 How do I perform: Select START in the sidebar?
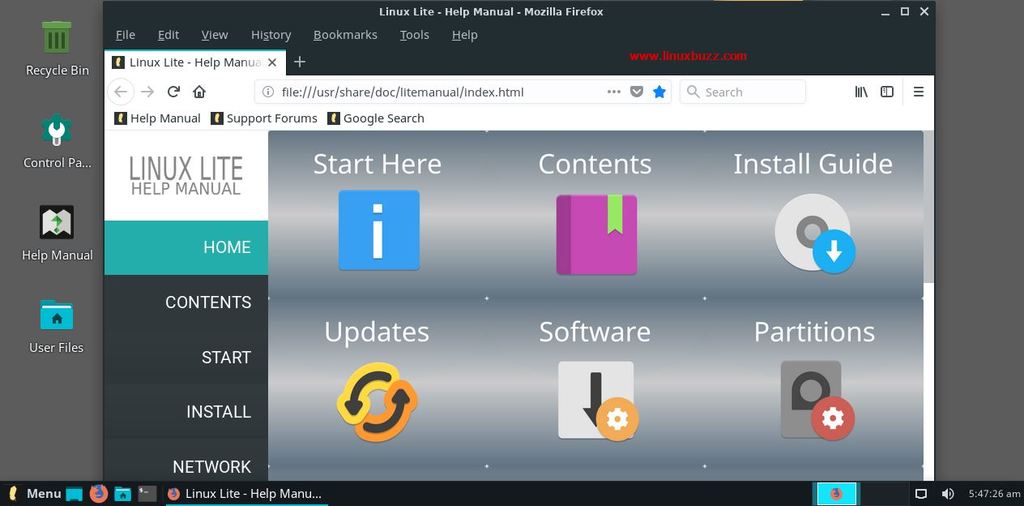pos(186,357)
